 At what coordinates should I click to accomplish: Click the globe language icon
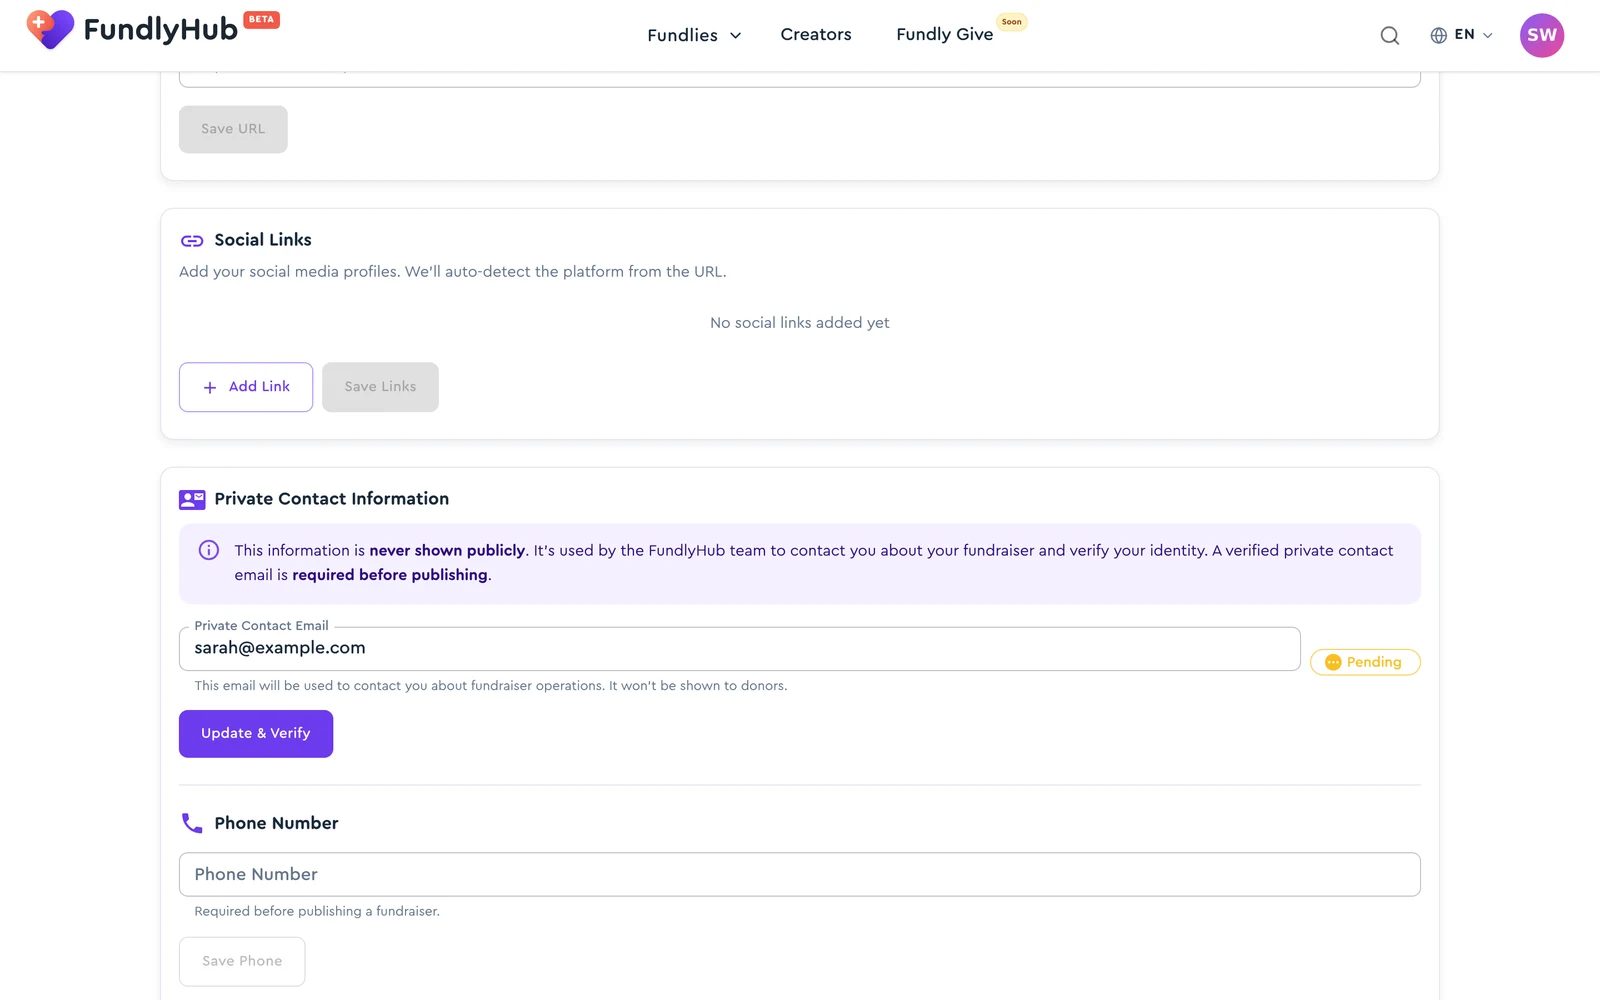click(1438, 35)
